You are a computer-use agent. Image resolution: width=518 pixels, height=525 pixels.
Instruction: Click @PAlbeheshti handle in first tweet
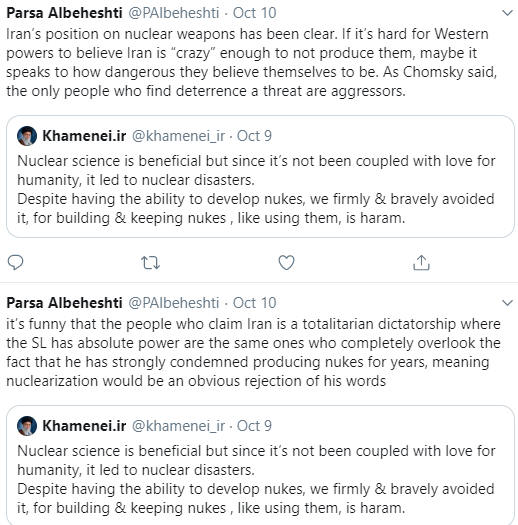[174, 13]
